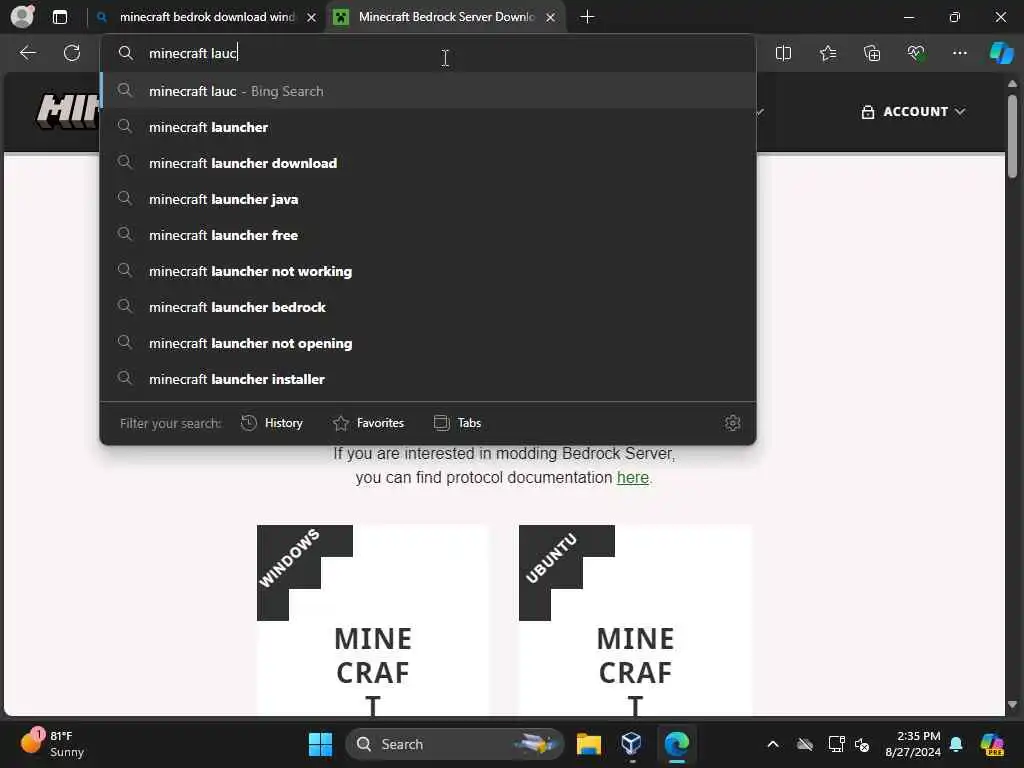Filter search by Favorites
Screen dimensions: 1024x768
click(x=368, y=423)
